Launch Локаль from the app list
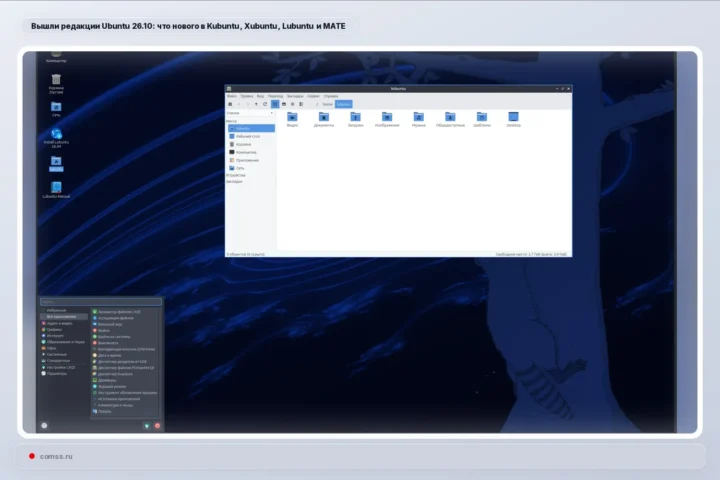 pyautogui.click(x=125, y=412)
